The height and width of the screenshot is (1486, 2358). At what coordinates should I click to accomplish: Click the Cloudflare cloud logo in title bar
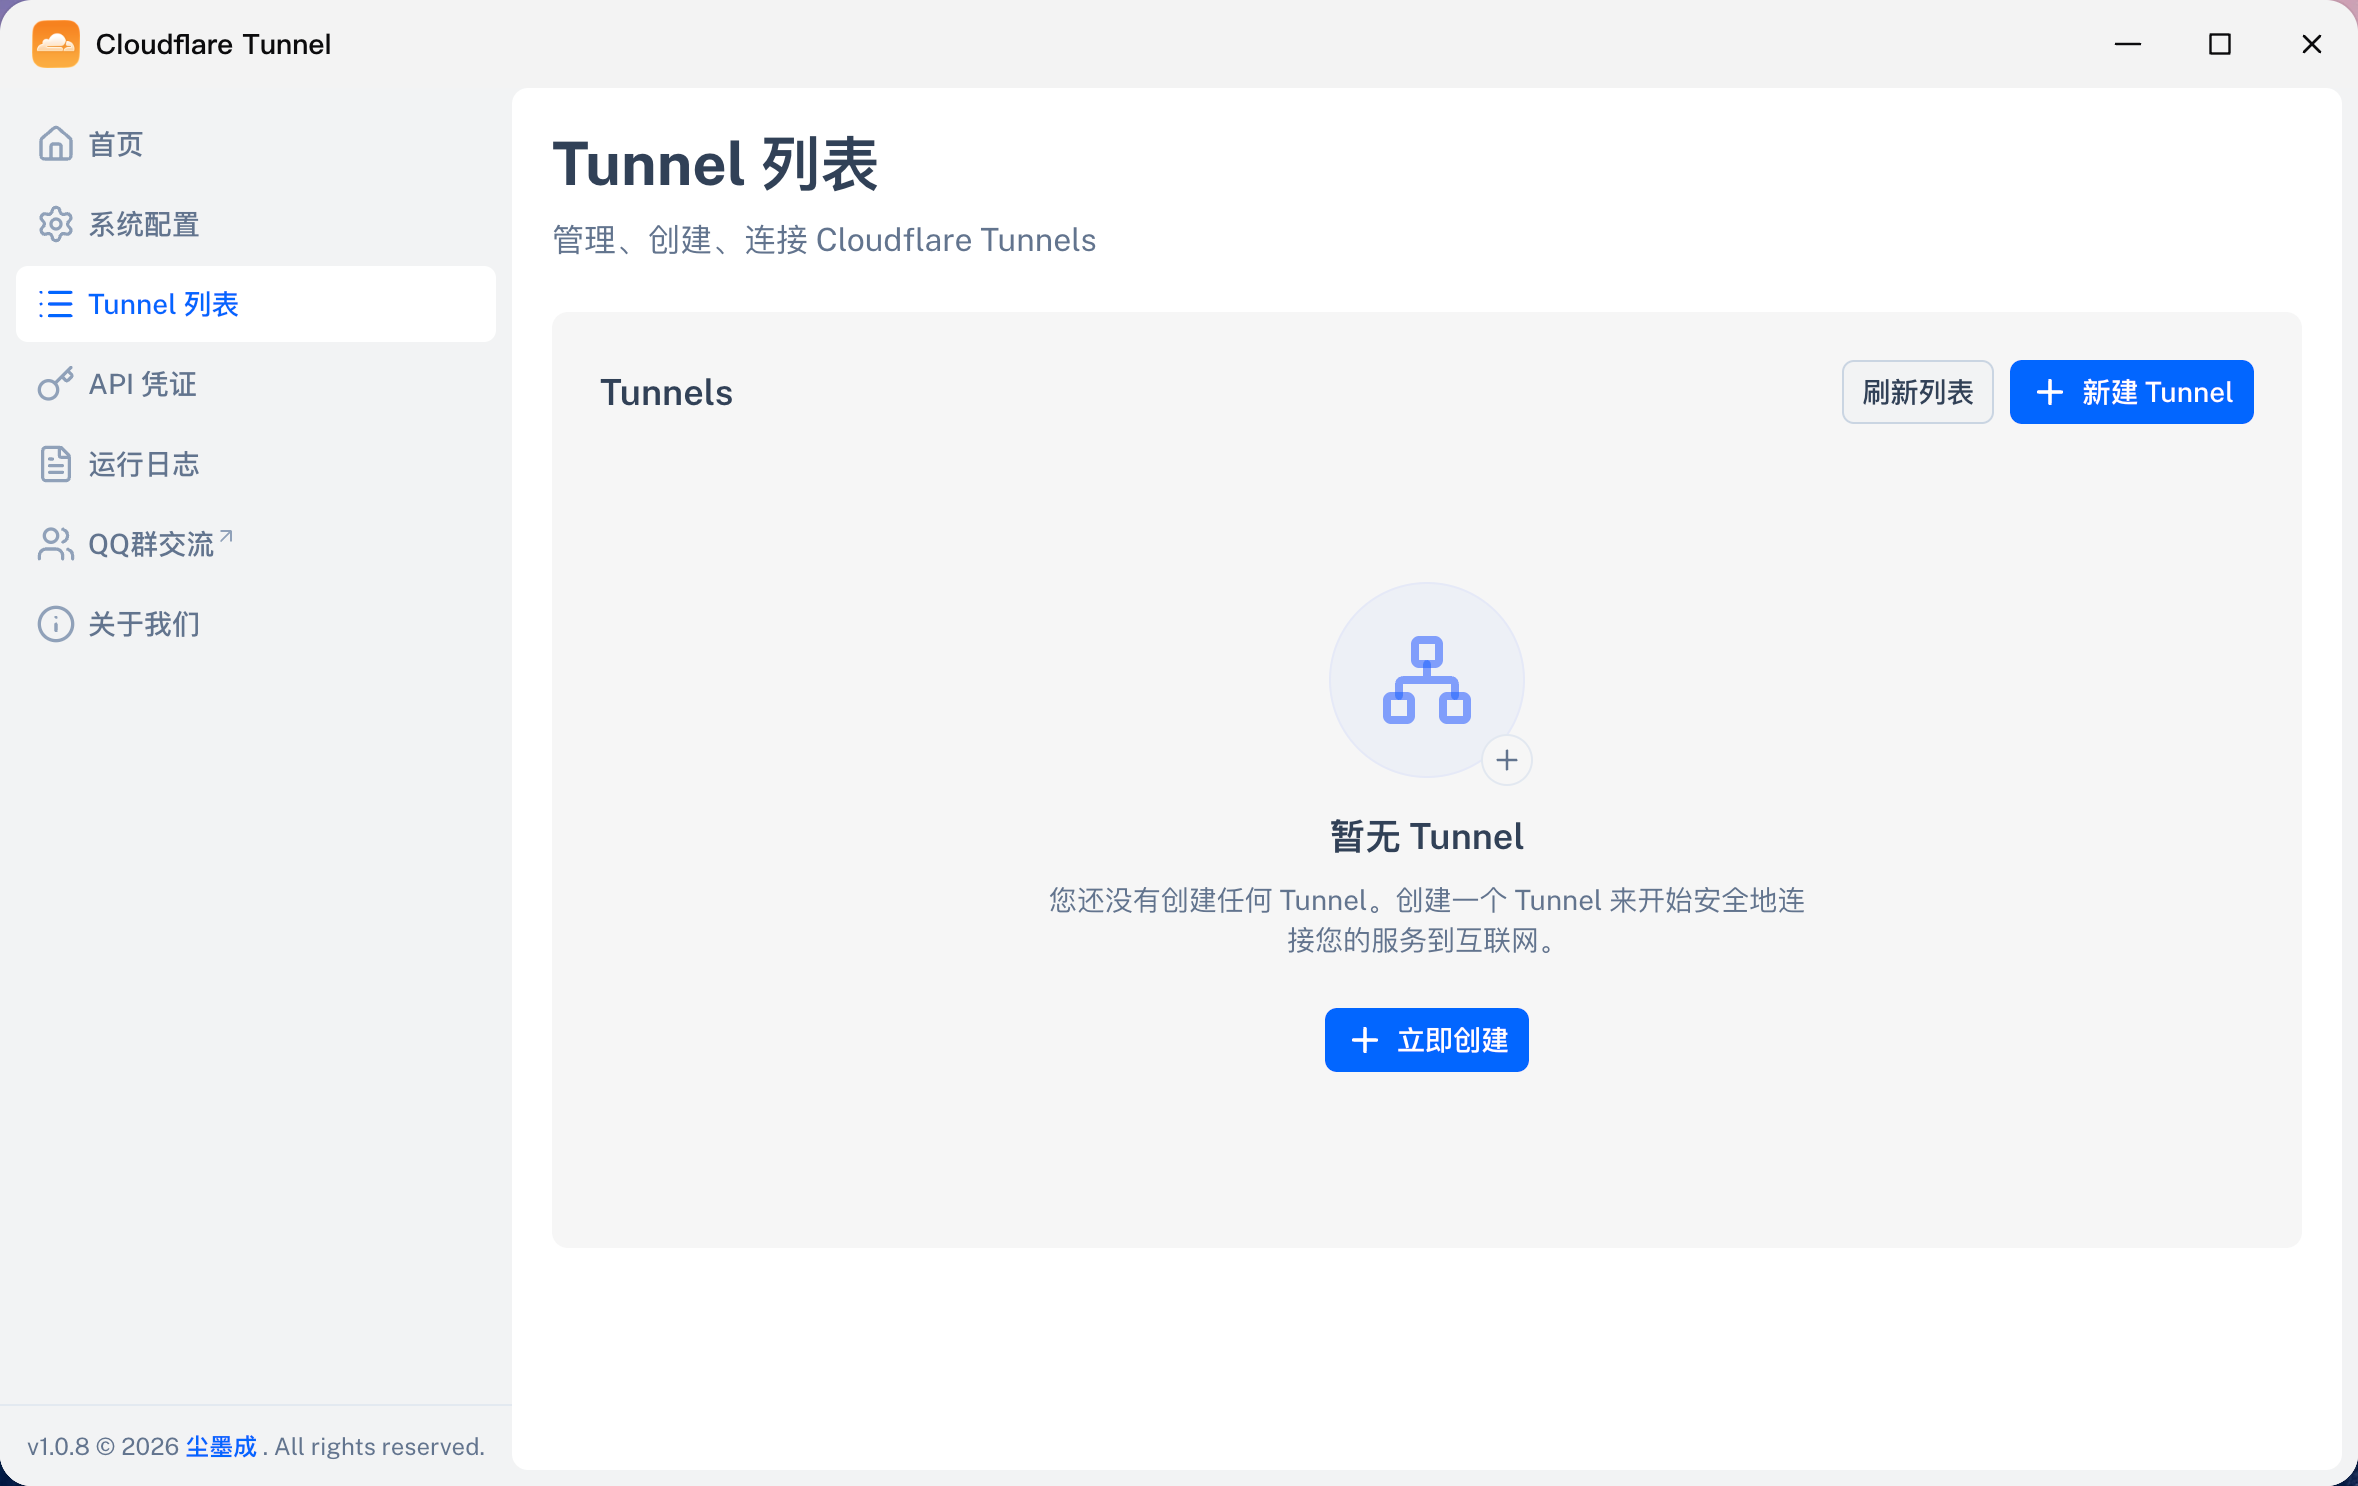pyautogui.click(x=56, y=44)
